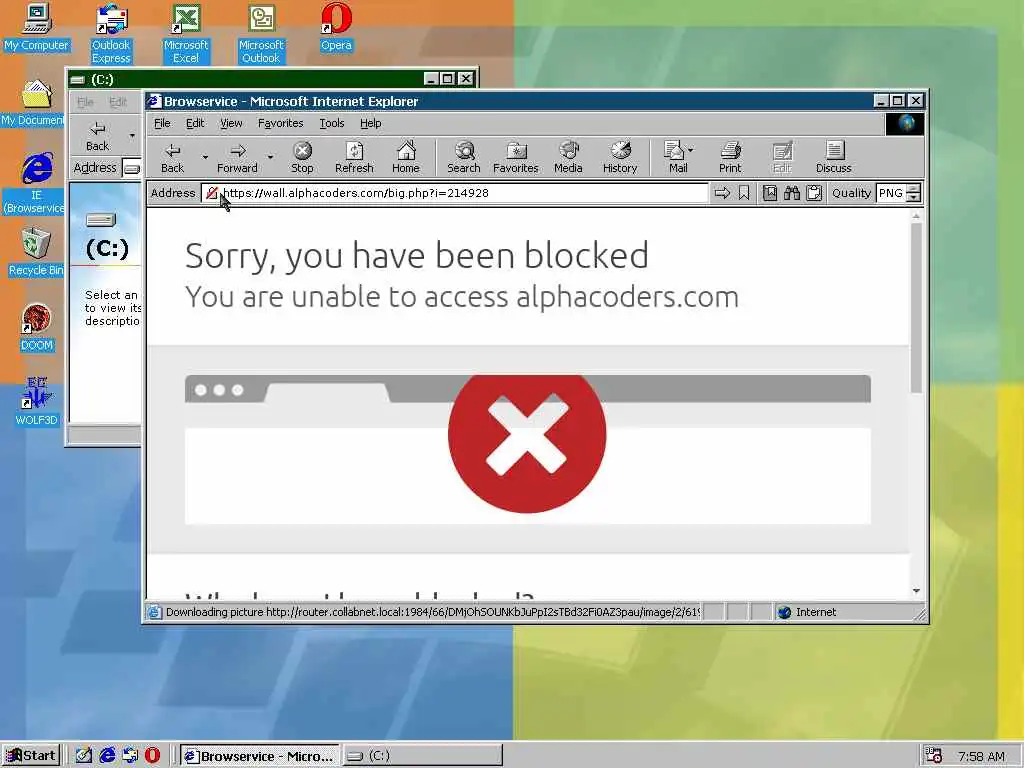Click the page vertical scrollbar thumb
The image size is (1024, 768).
click(x=916, y=308)
